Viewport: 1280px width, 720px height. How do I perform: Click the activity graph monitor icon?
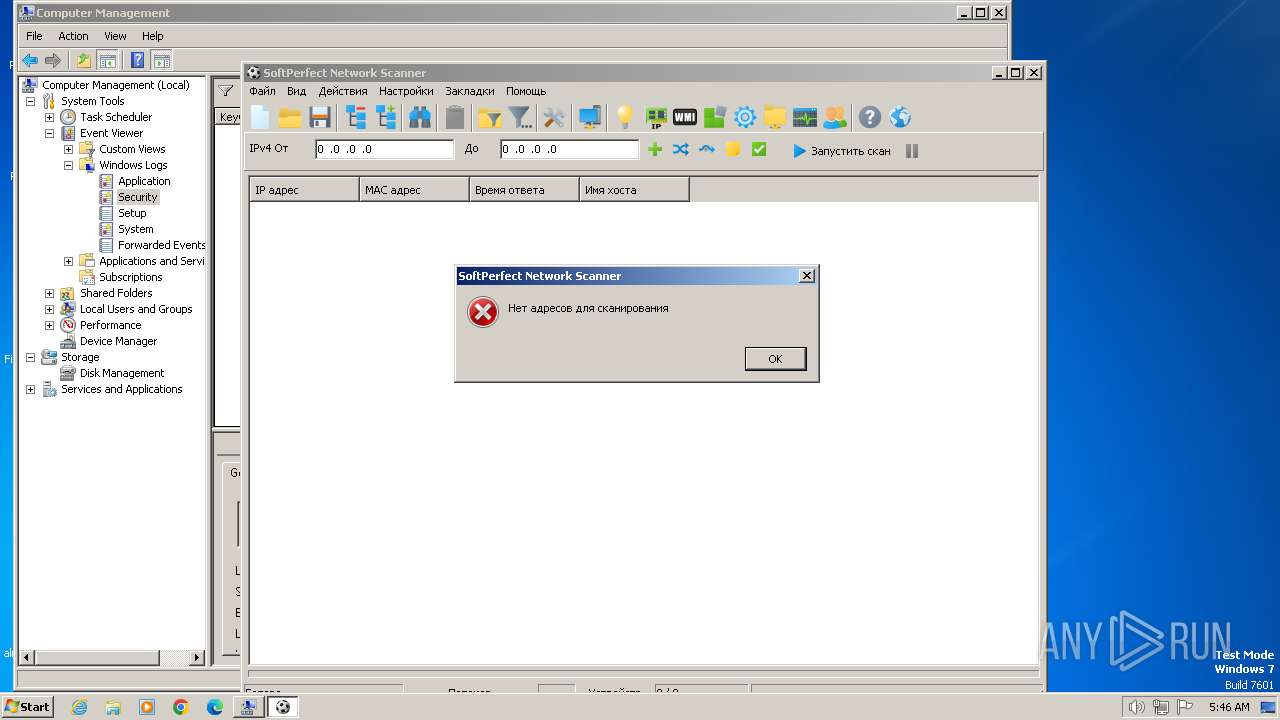805,118
